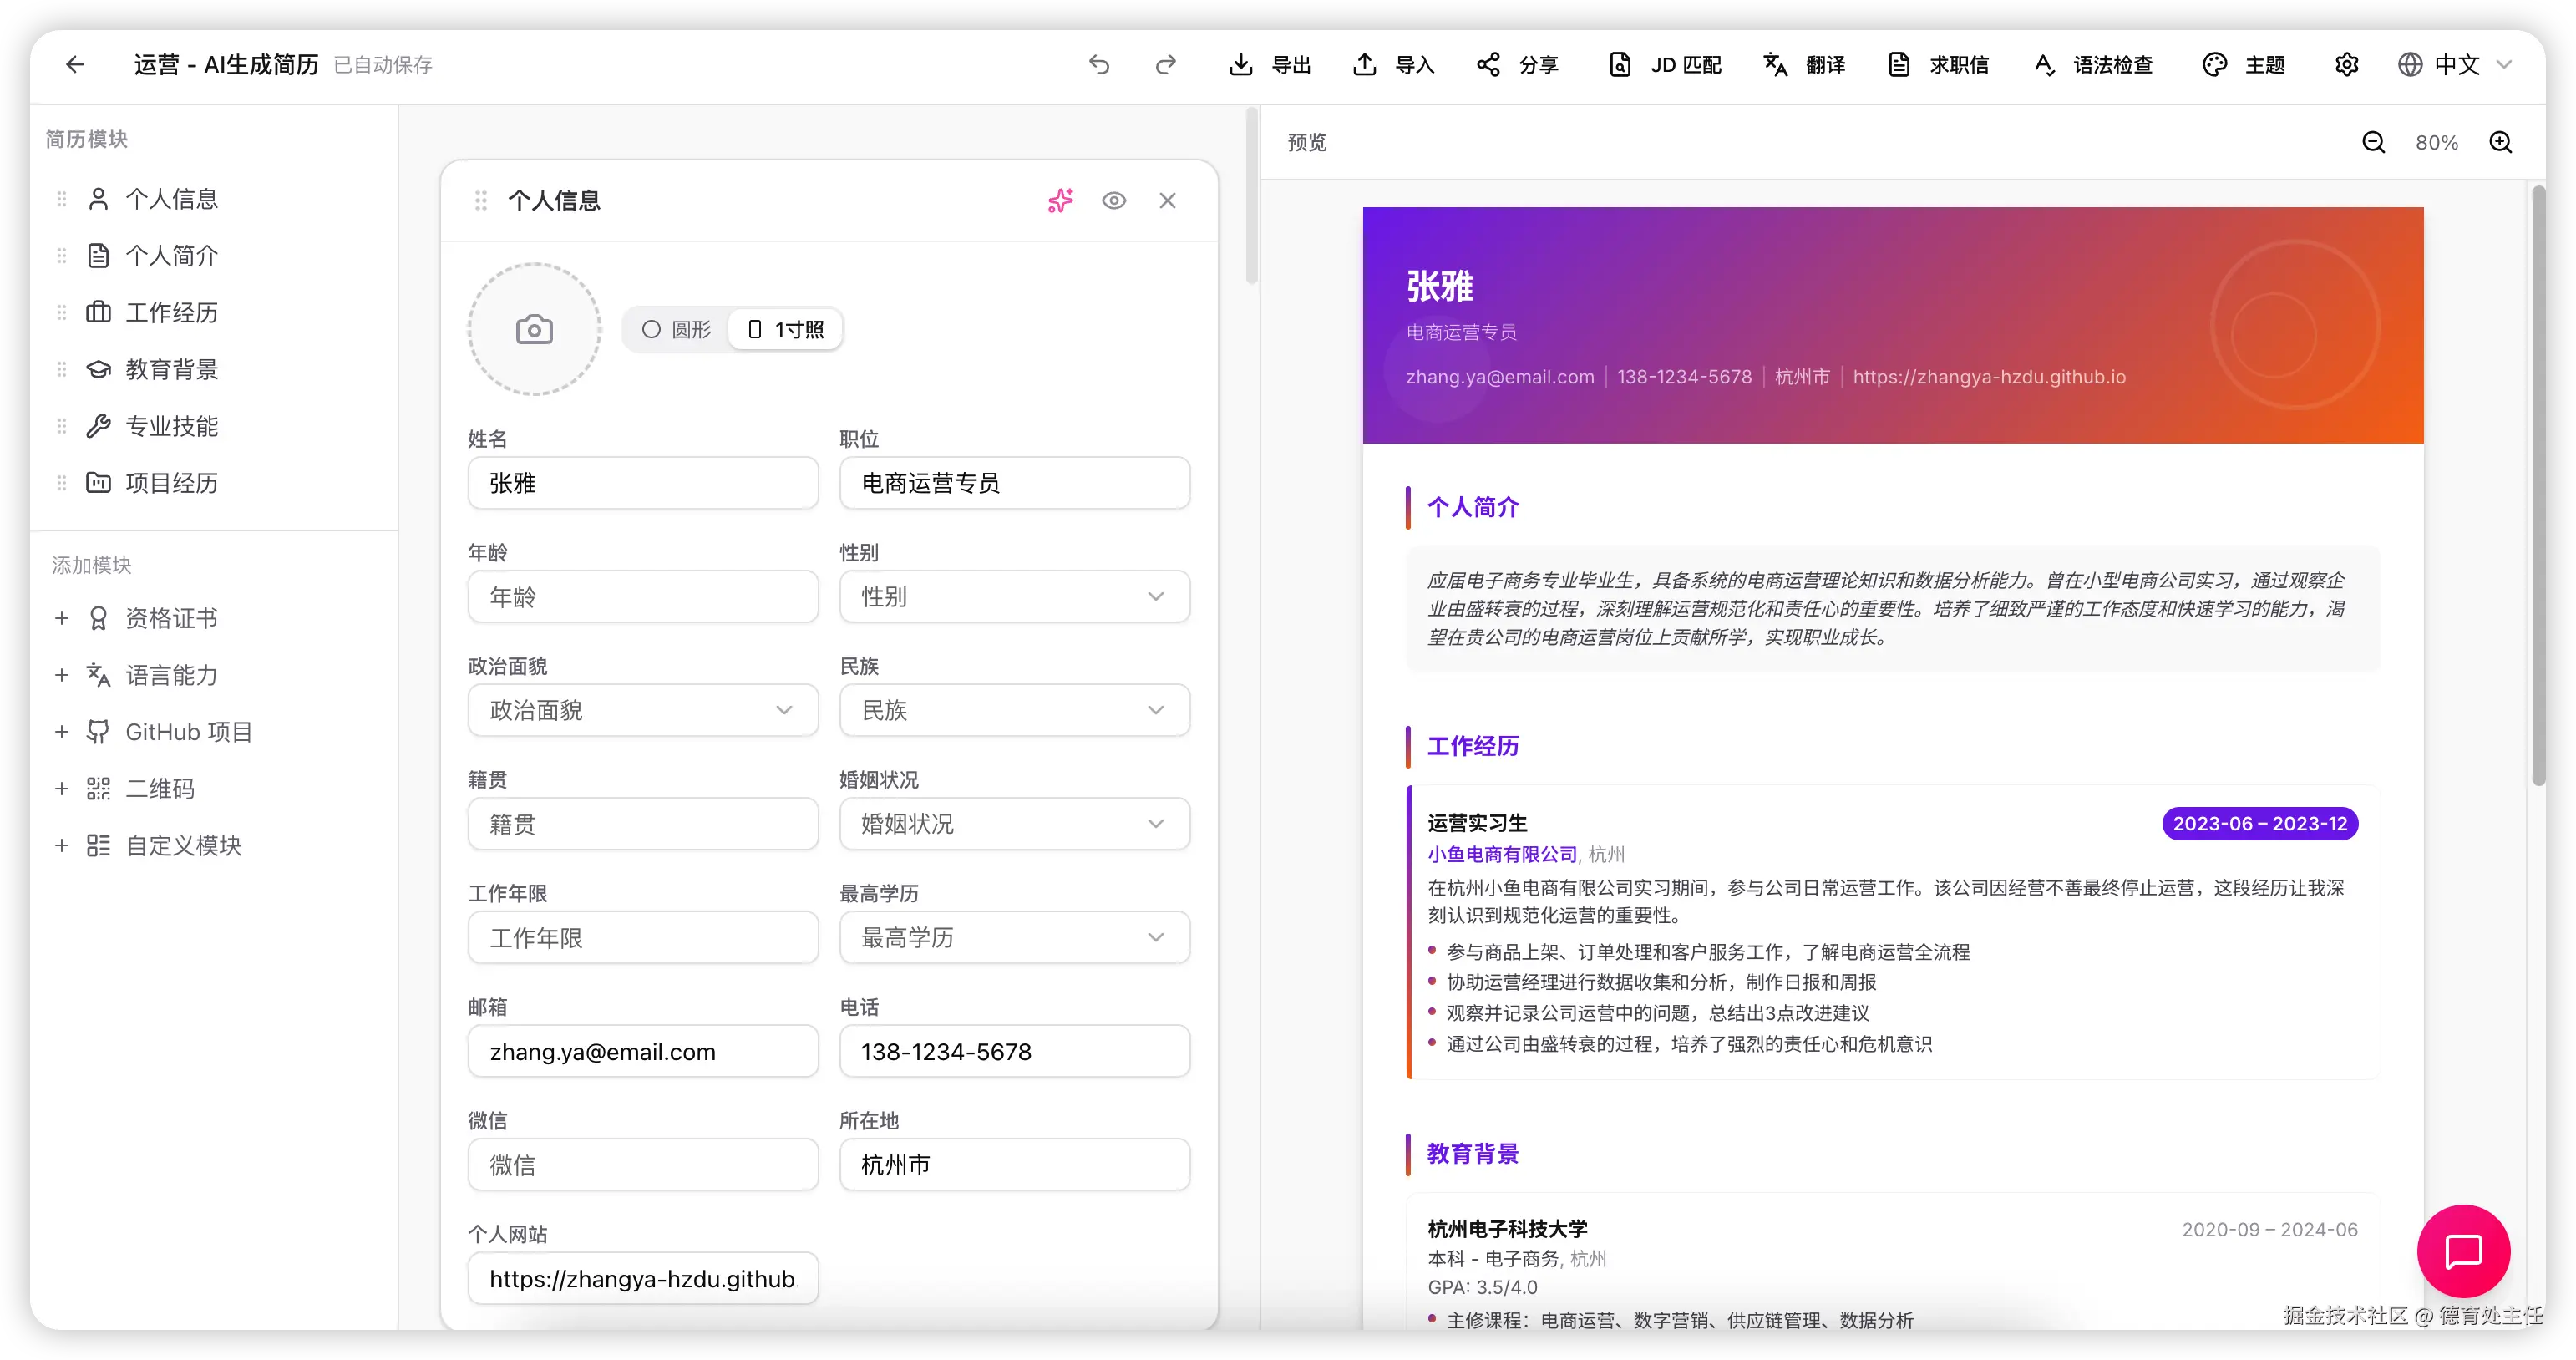Image resolution: width=2576 pixels, height=1360 pixels.
Task: Go back using the left arrow
Action: pyautogui.click(x=75, y=65)
